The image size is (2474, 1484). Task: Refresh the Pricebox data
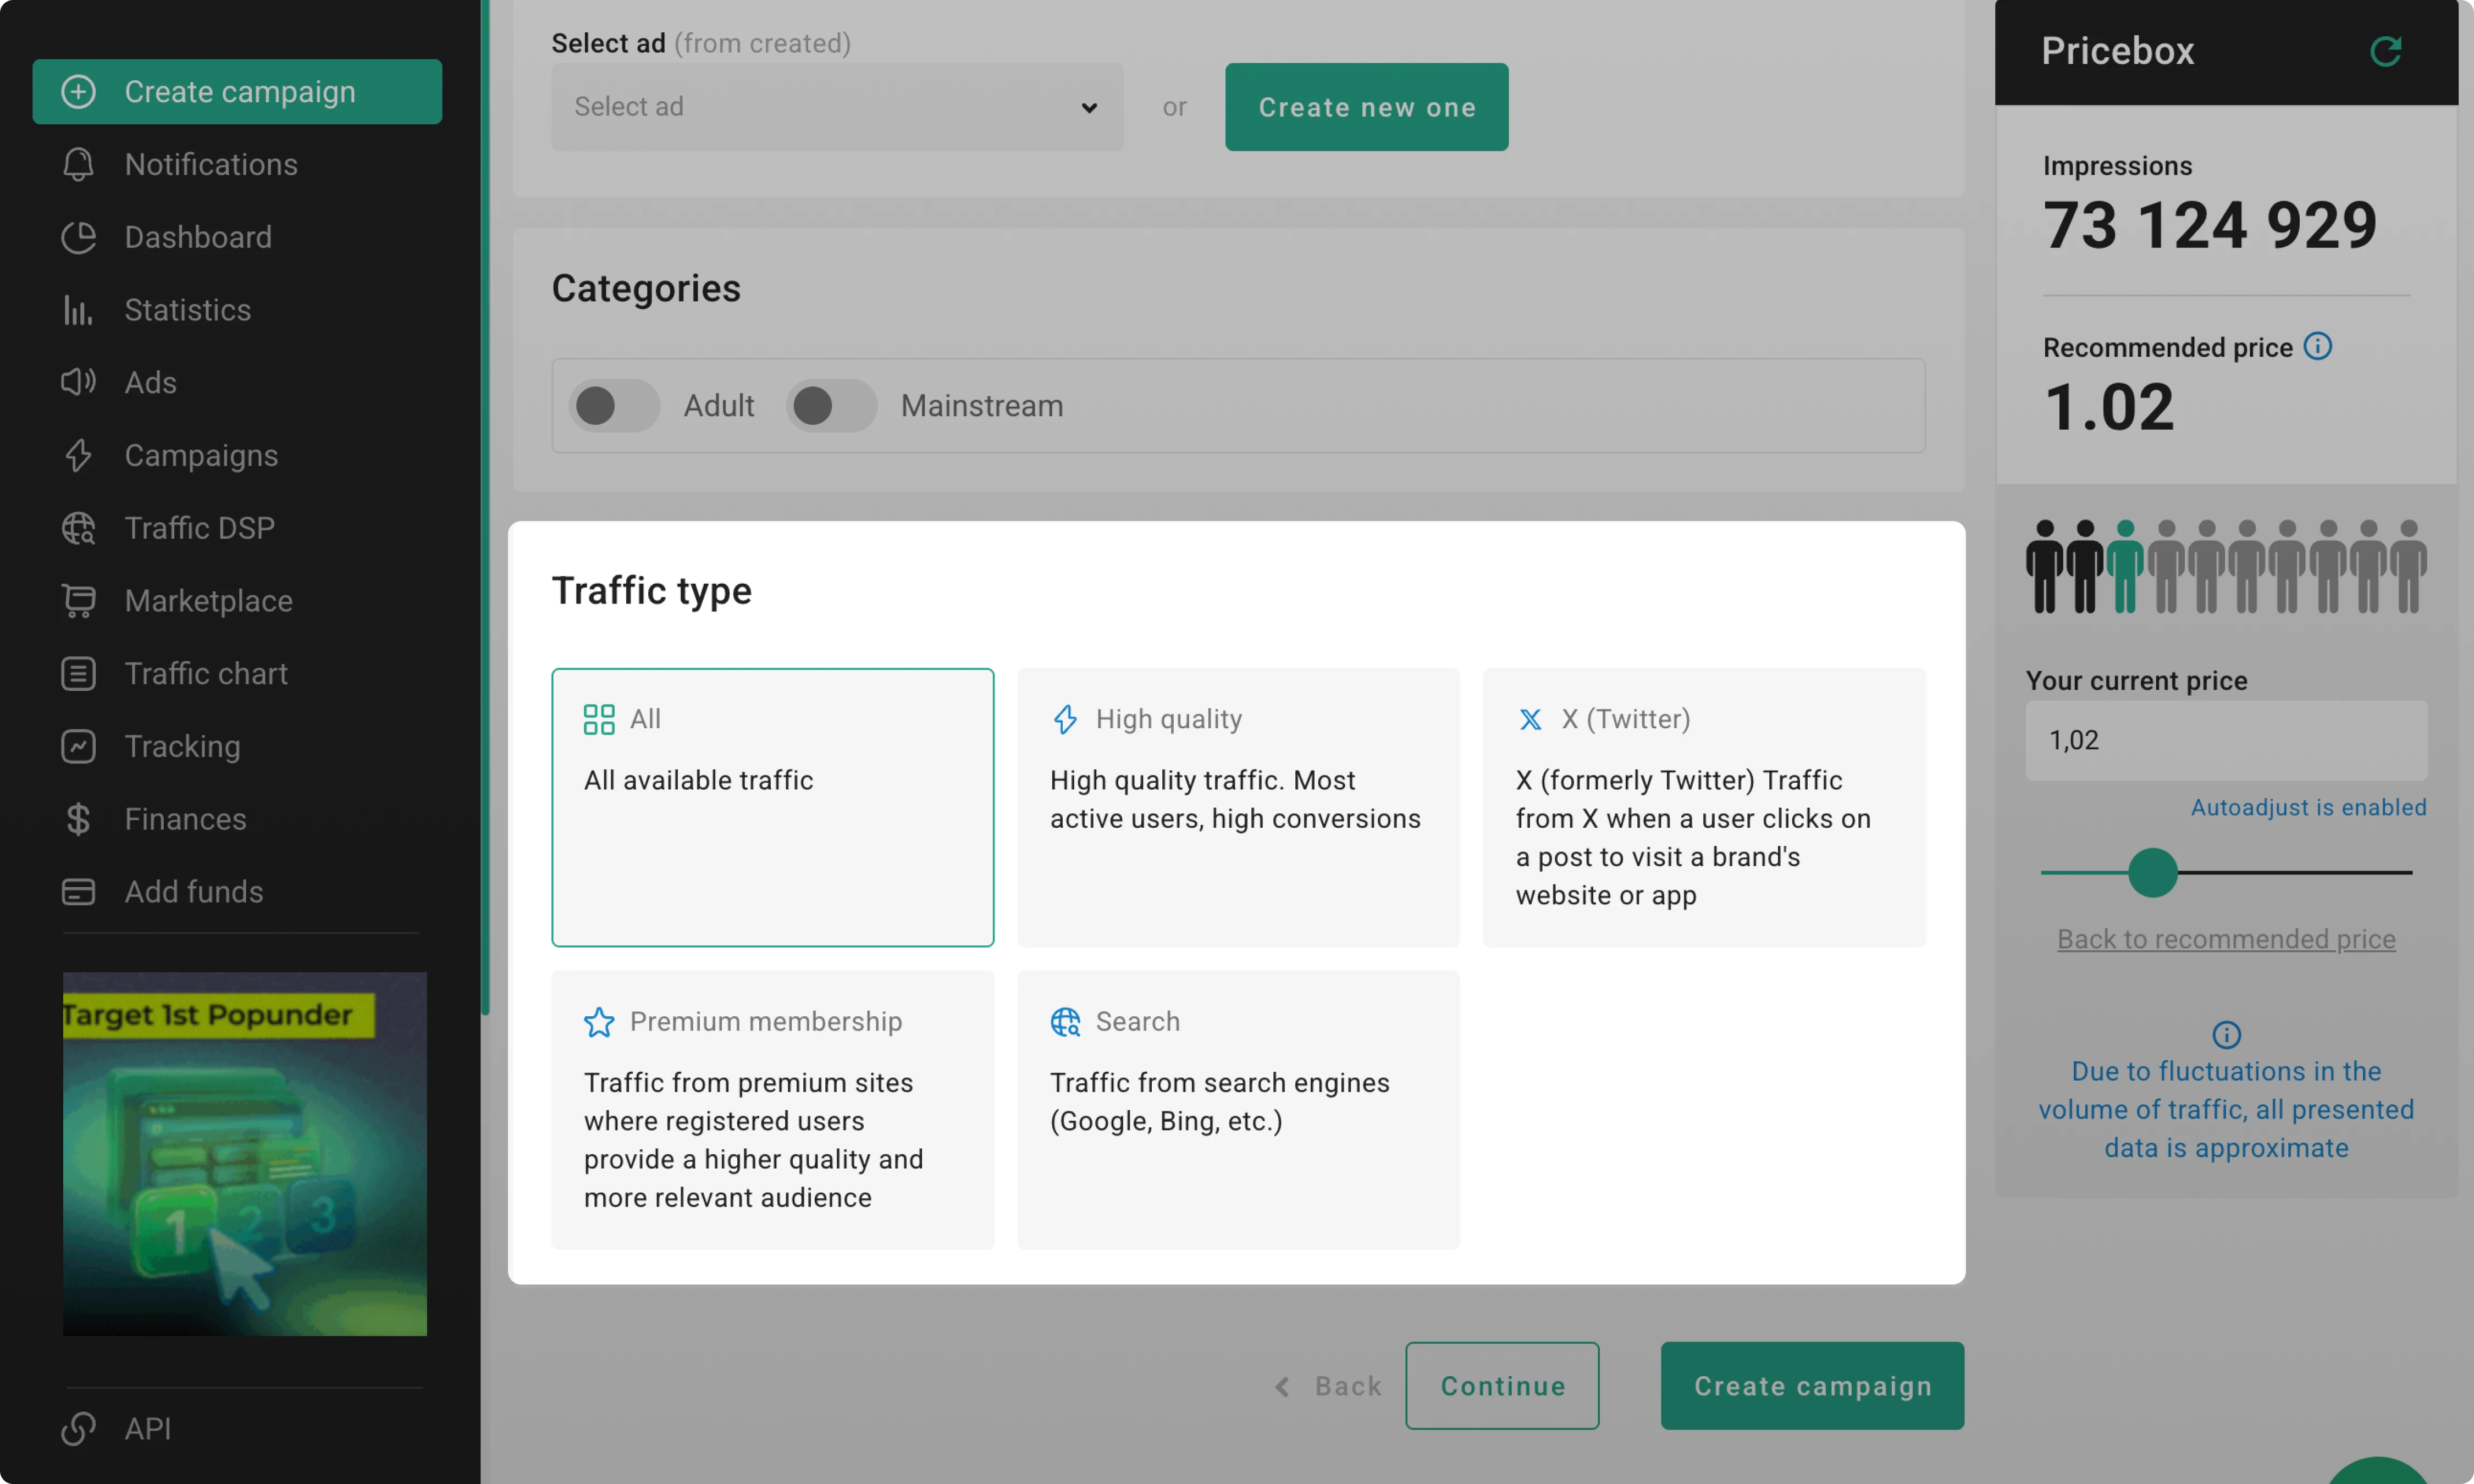pos(2386,51)
